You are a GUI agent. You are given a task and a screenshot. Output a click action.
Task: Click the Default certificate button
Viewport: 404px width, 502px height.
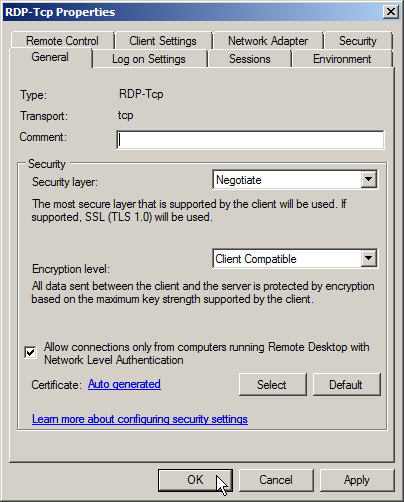point(346,384)
